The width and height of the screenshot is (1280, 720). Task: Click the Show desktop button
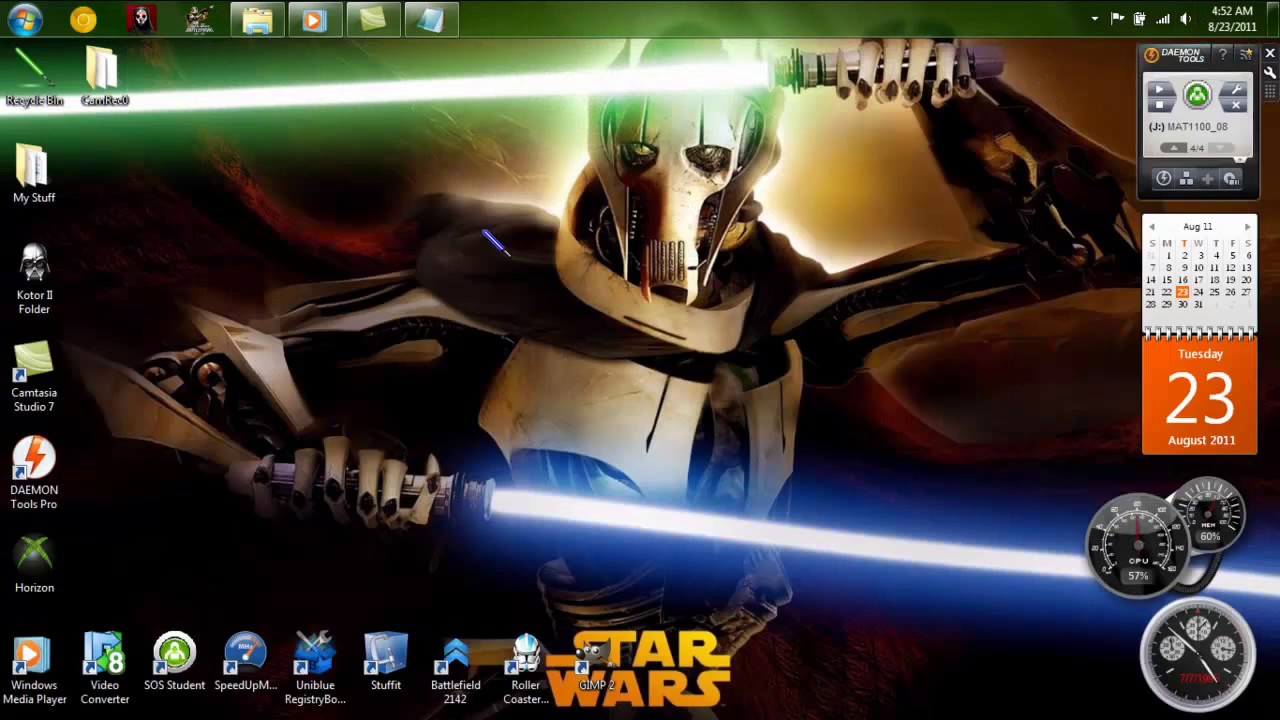click(x=1272, y=19)
